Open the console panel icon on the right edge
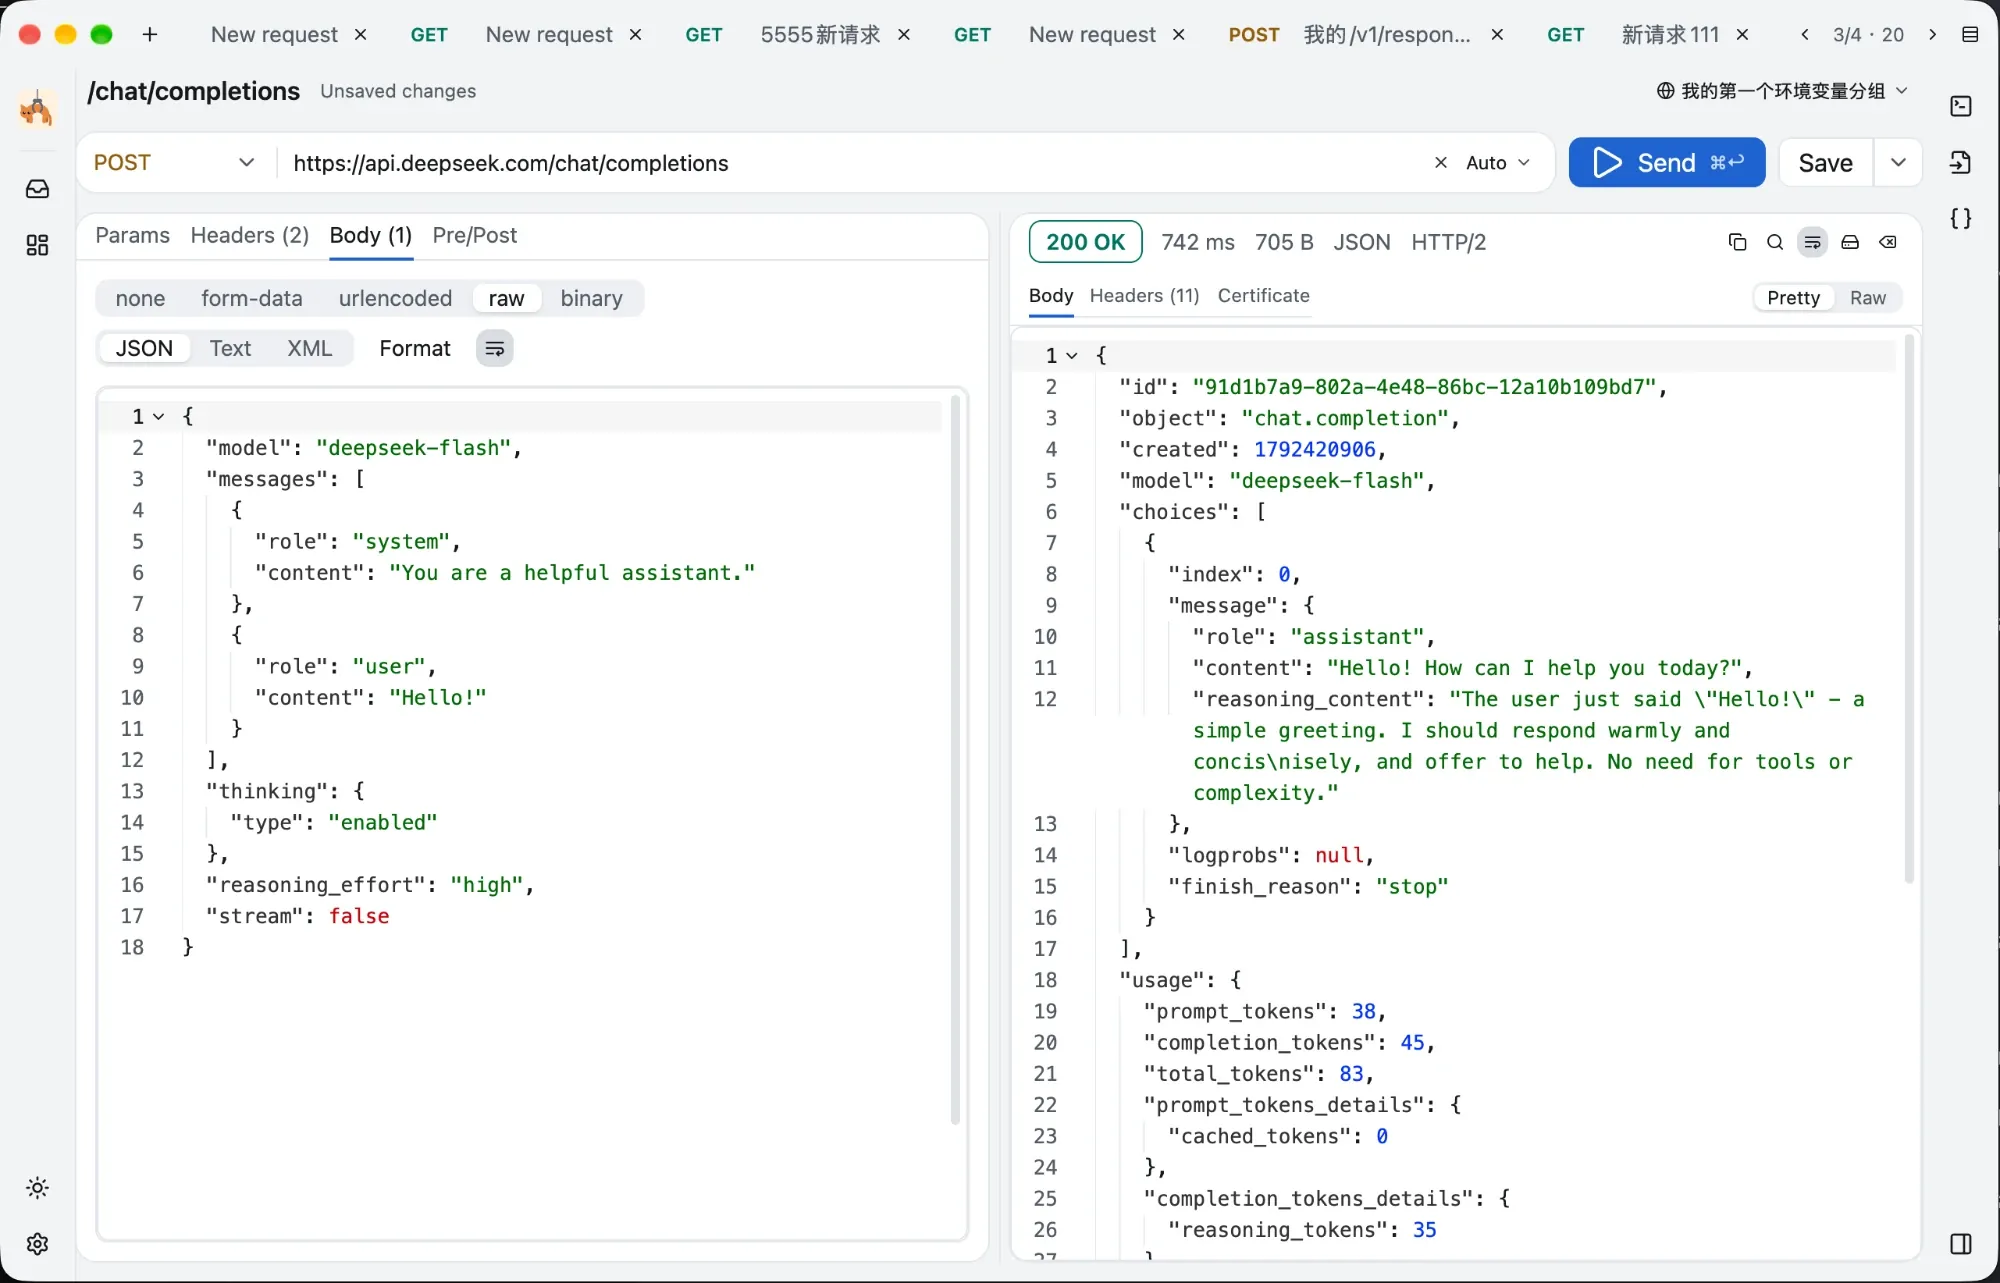 pos(1961,106)
